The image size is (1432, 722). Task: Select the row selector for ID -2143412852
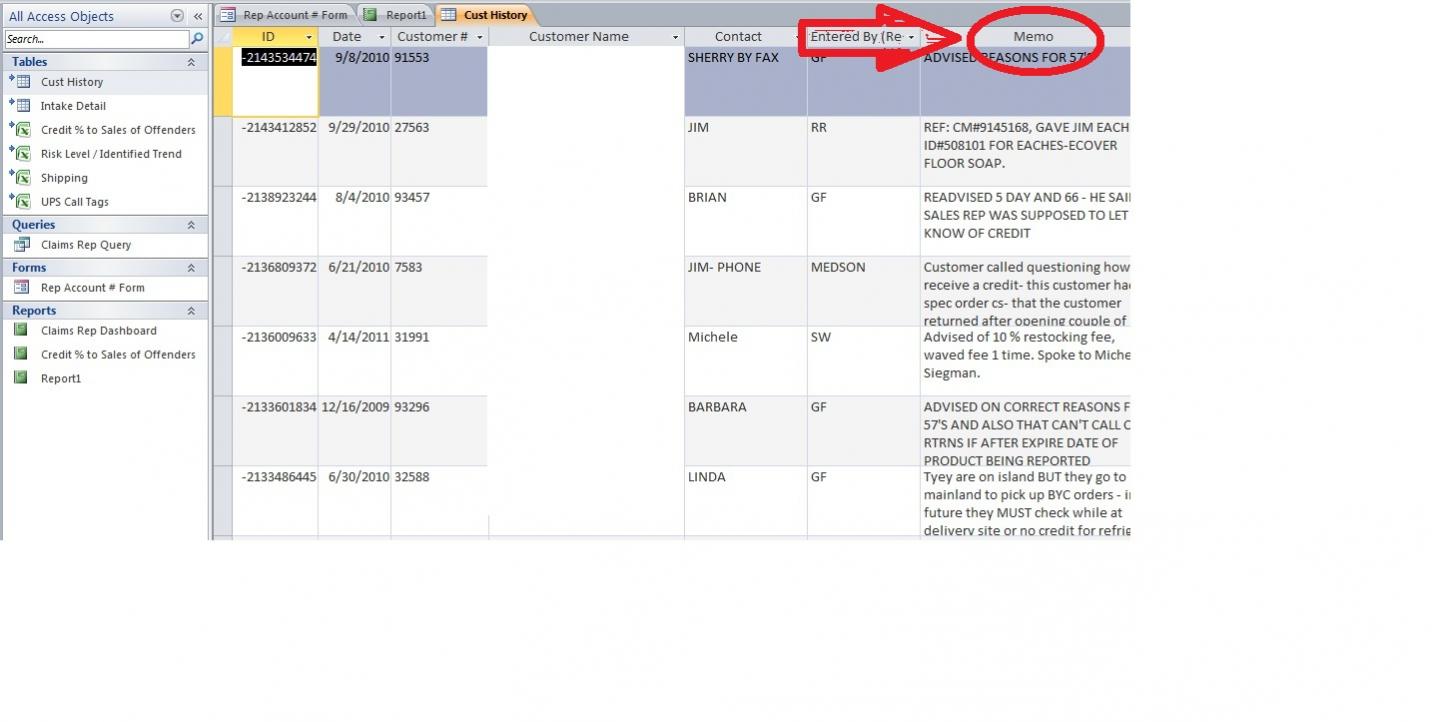(225, 151)
